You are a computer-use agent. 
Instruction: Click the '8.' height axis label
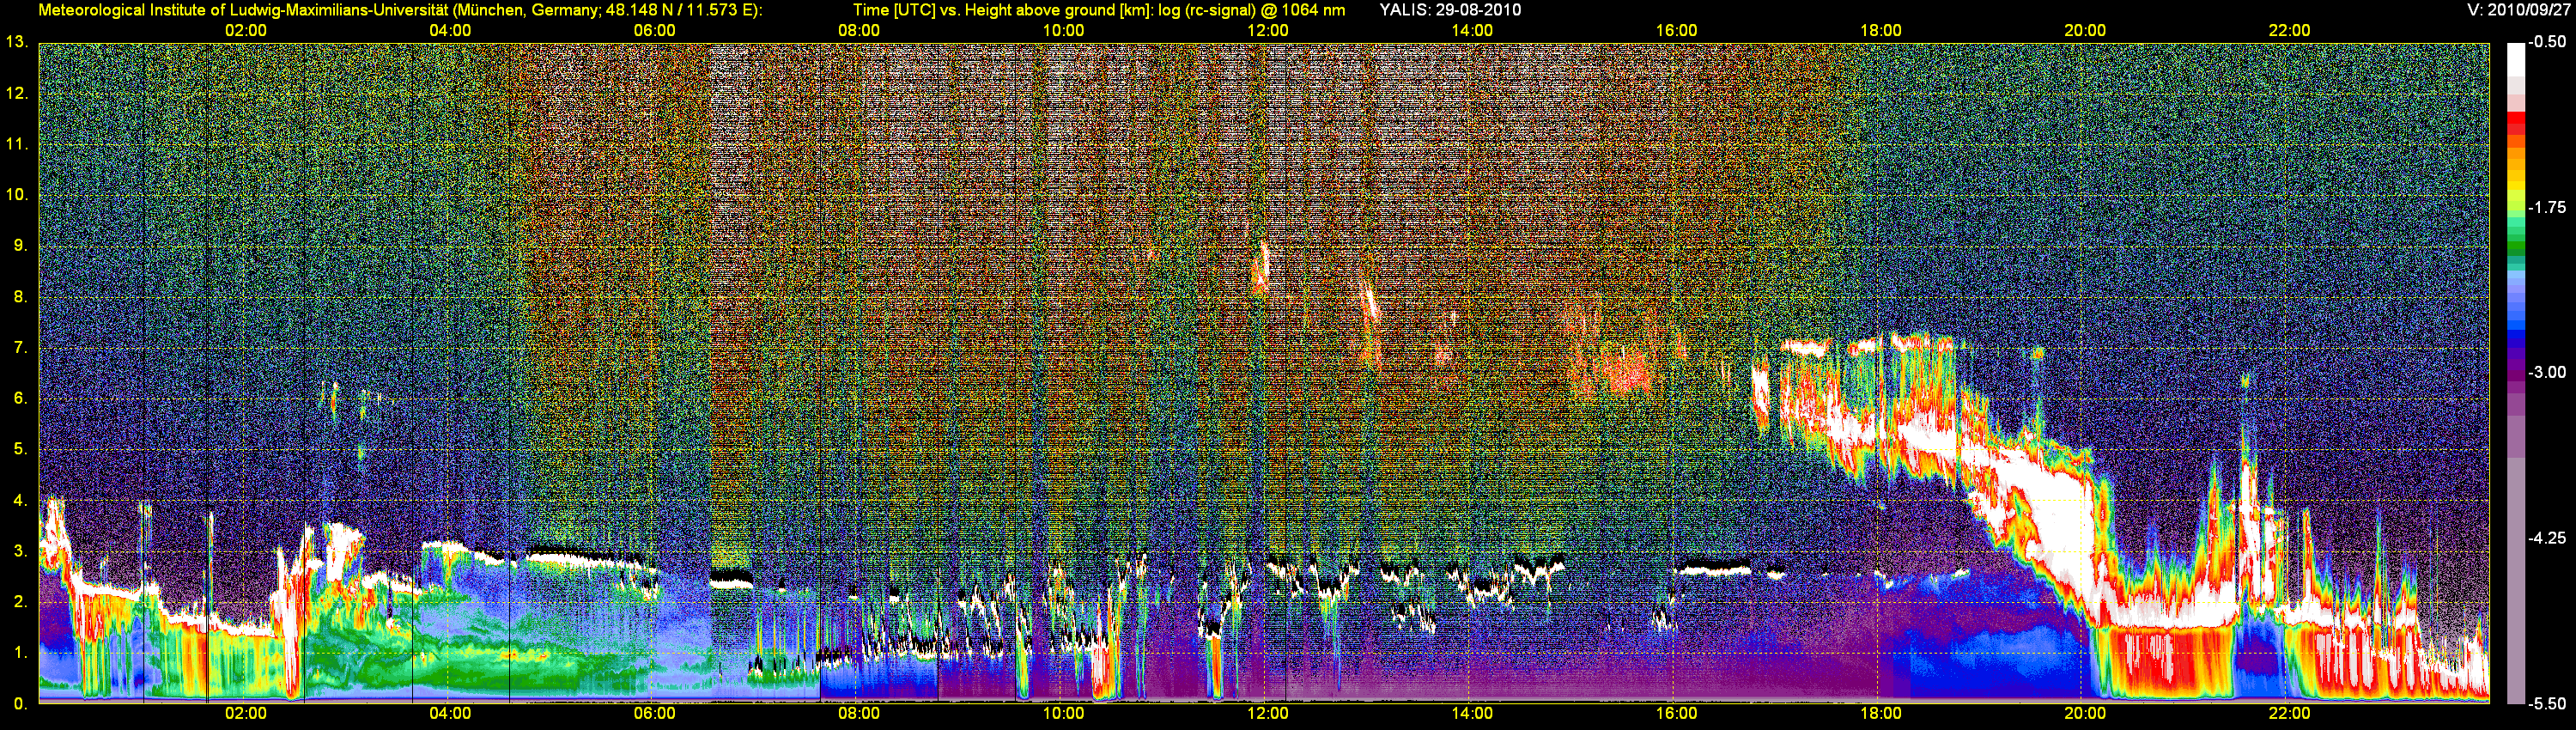tap(20, 296)
